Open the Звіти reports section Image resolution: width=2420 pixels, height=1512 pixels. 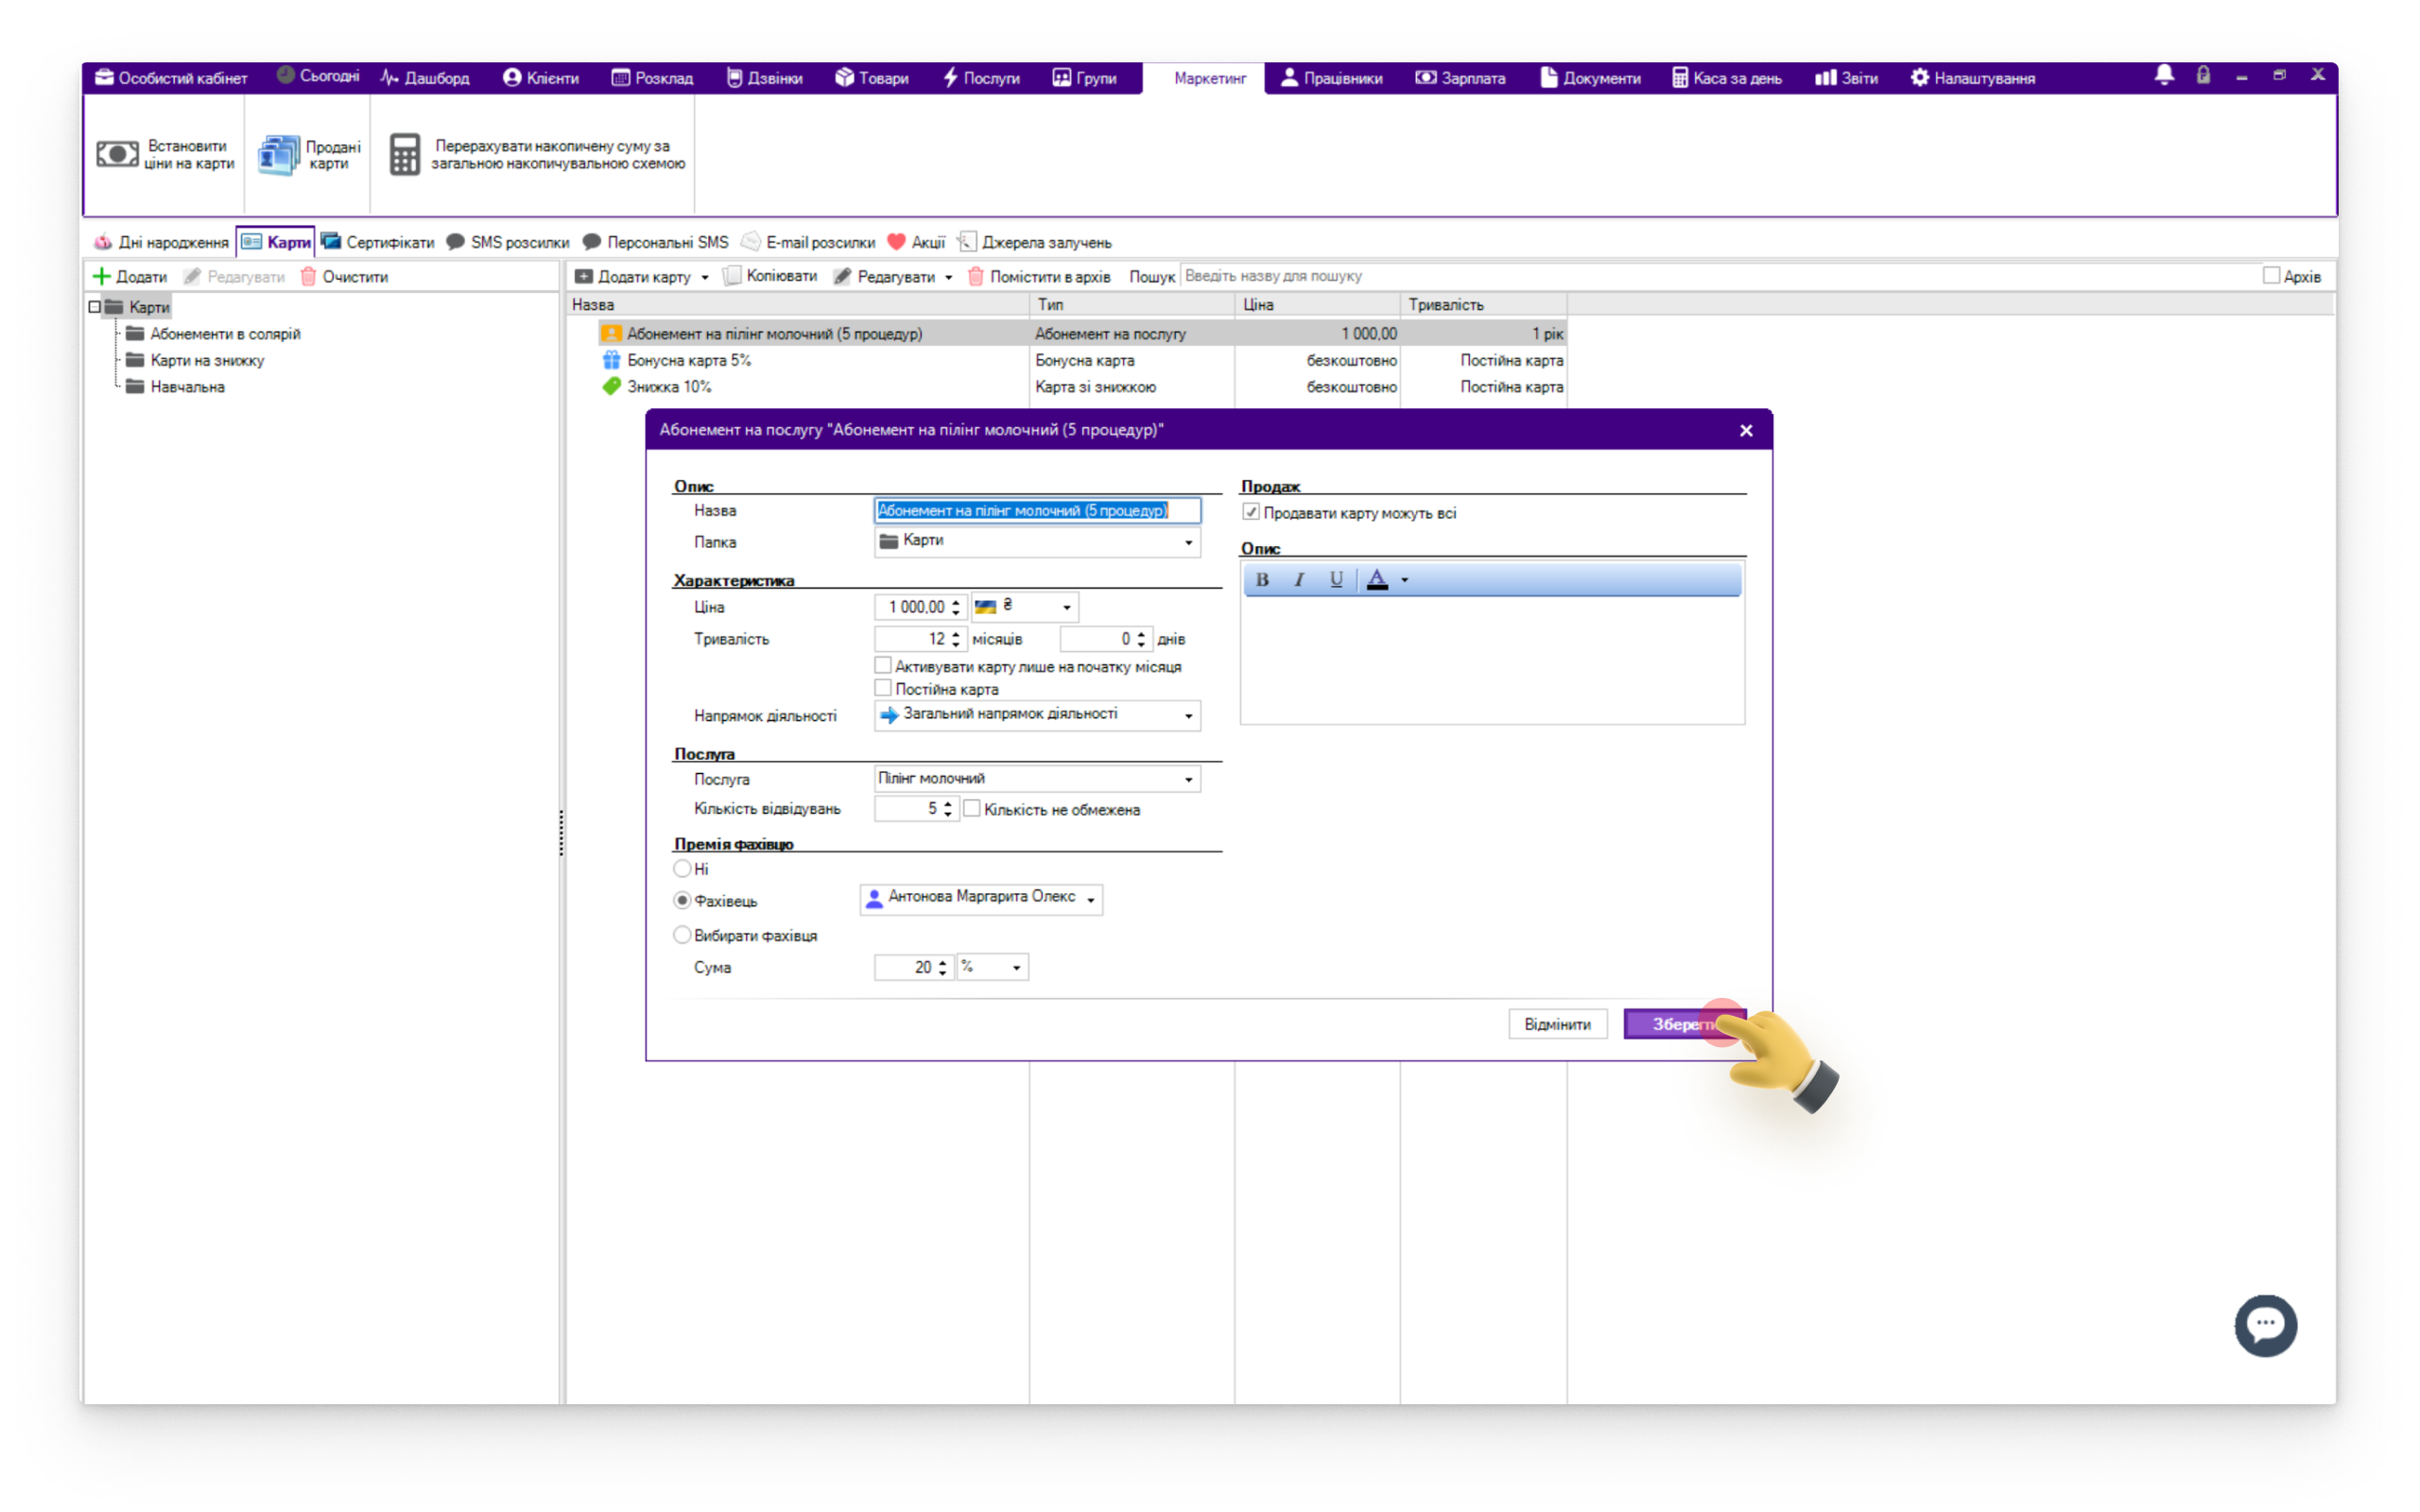pos(1847,78)
